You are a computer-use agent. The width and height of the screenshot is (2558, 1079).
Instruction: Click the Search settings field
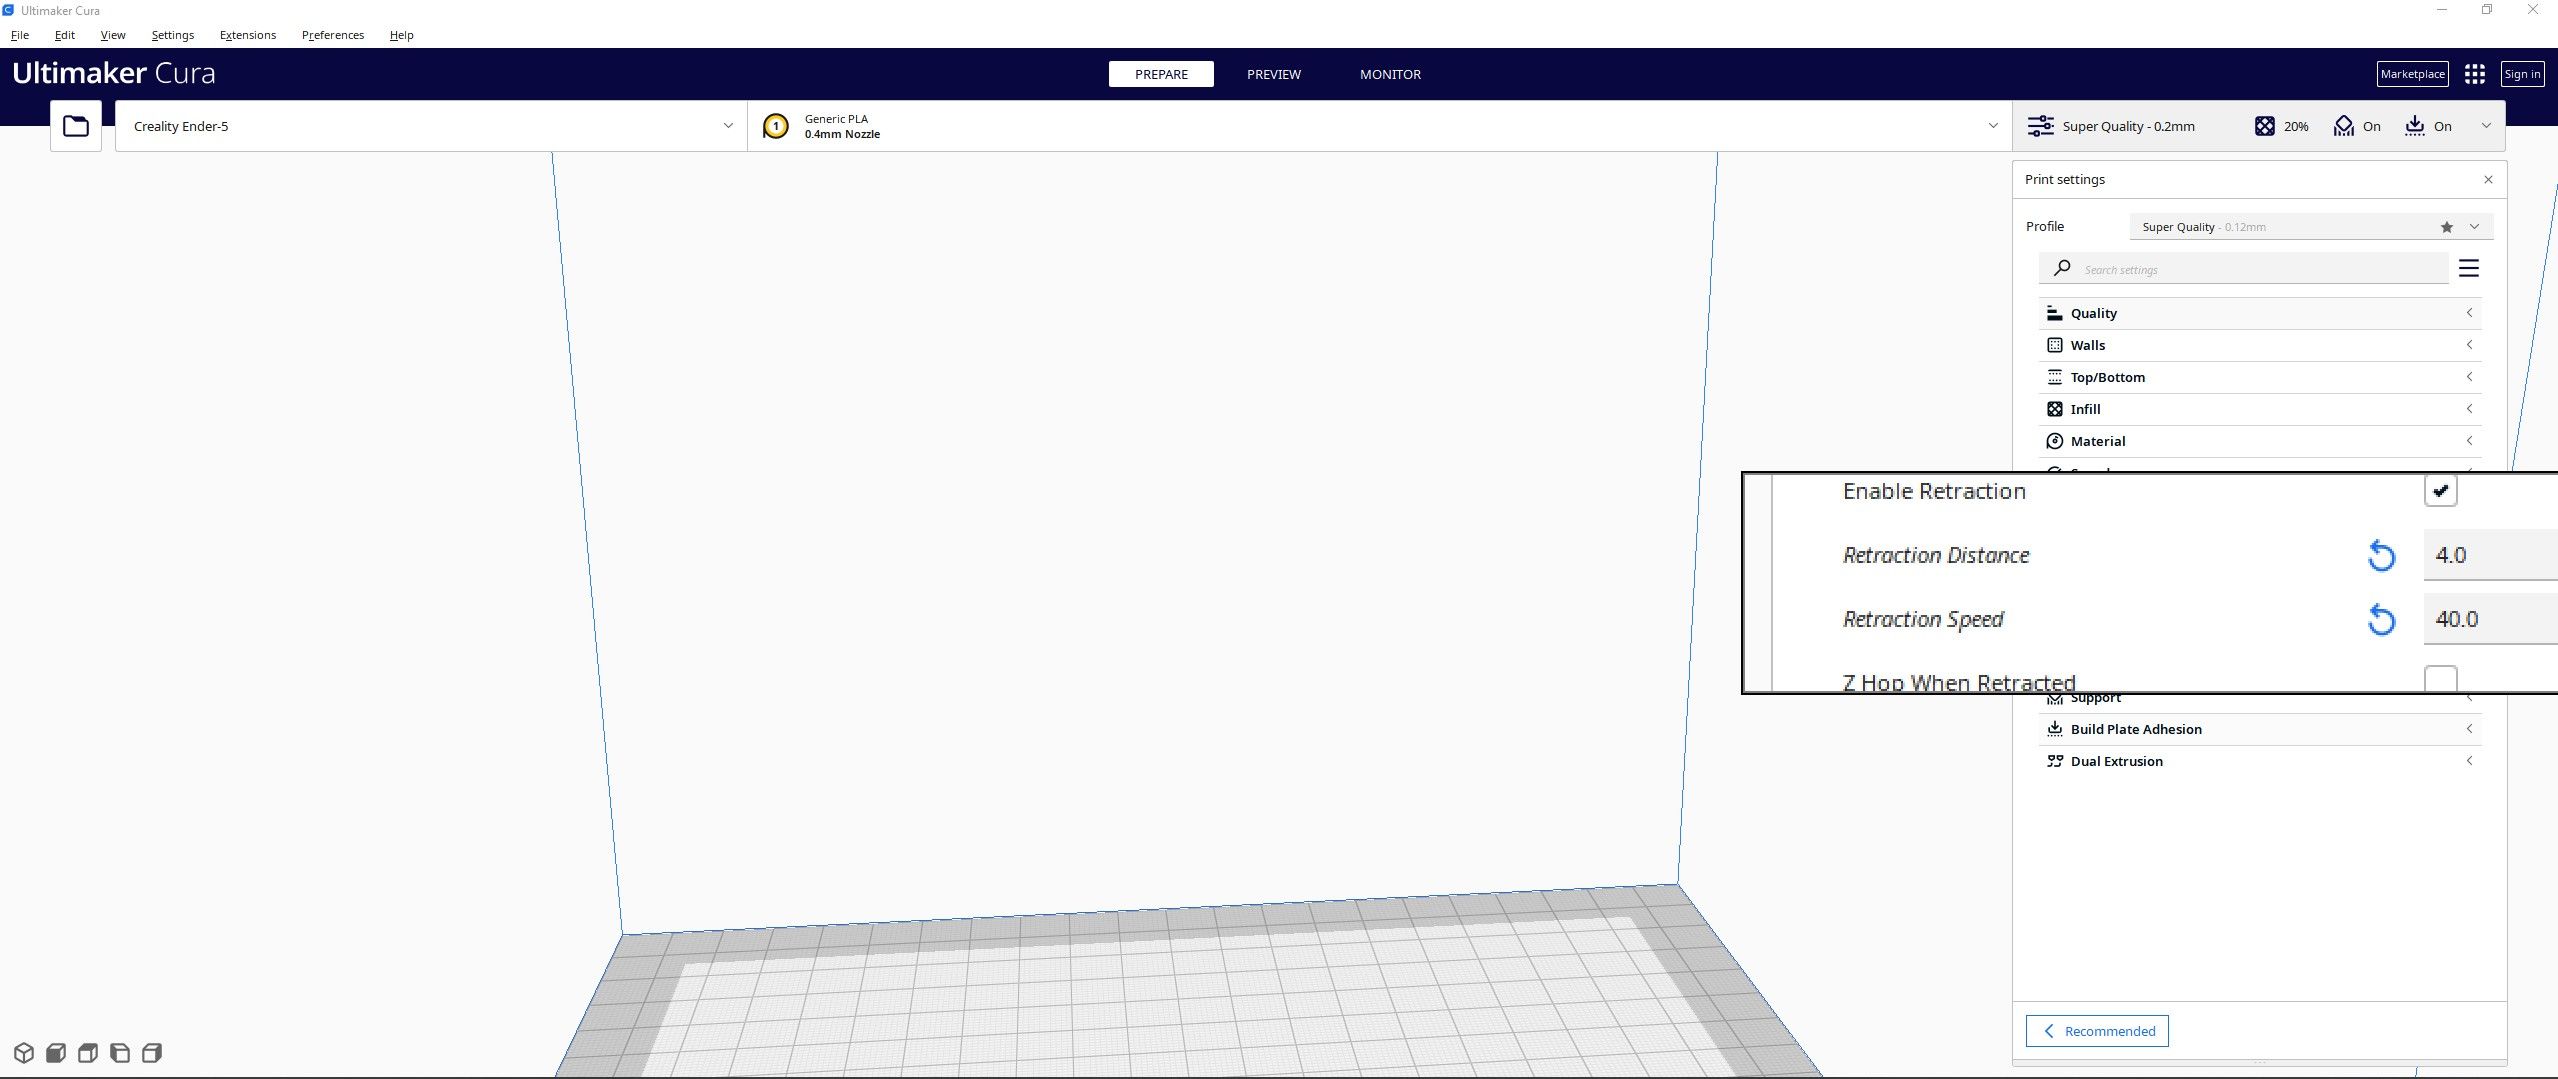[x=2244, y=269]
